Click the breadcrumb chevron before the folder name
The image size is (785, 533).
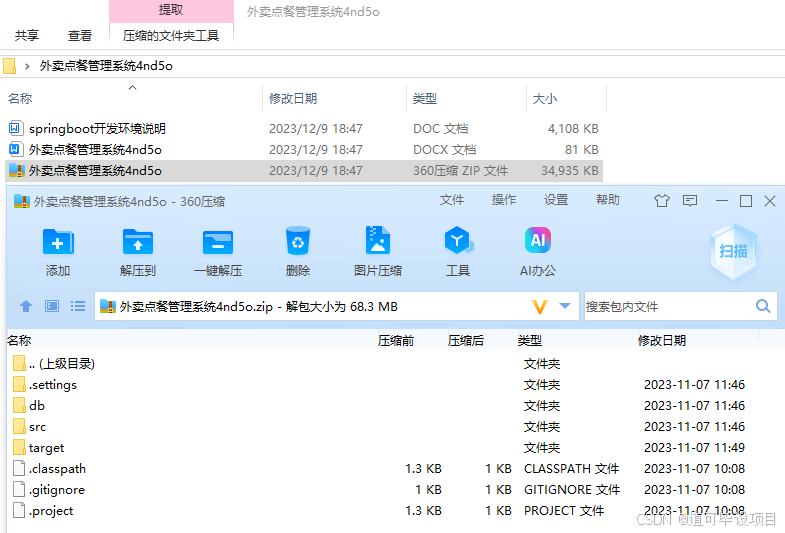[x=28, y=66]
